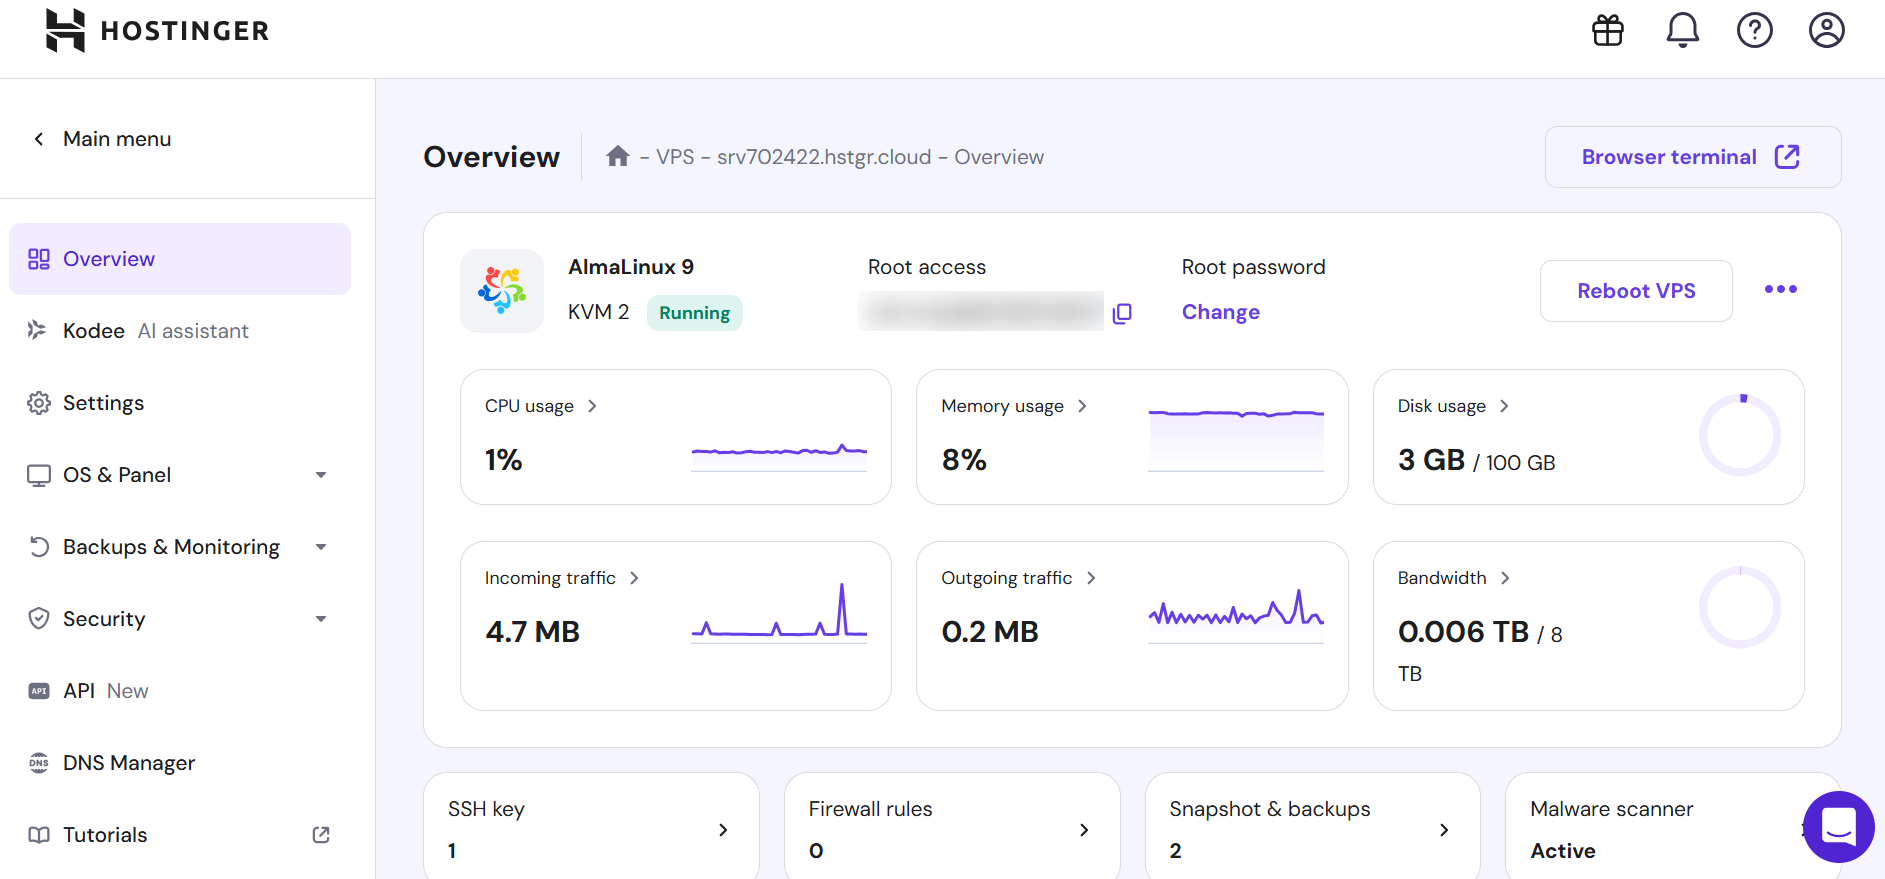Screen dimensions: 1885x879
Task: Click the Running status badge
Action: [694, 313]
